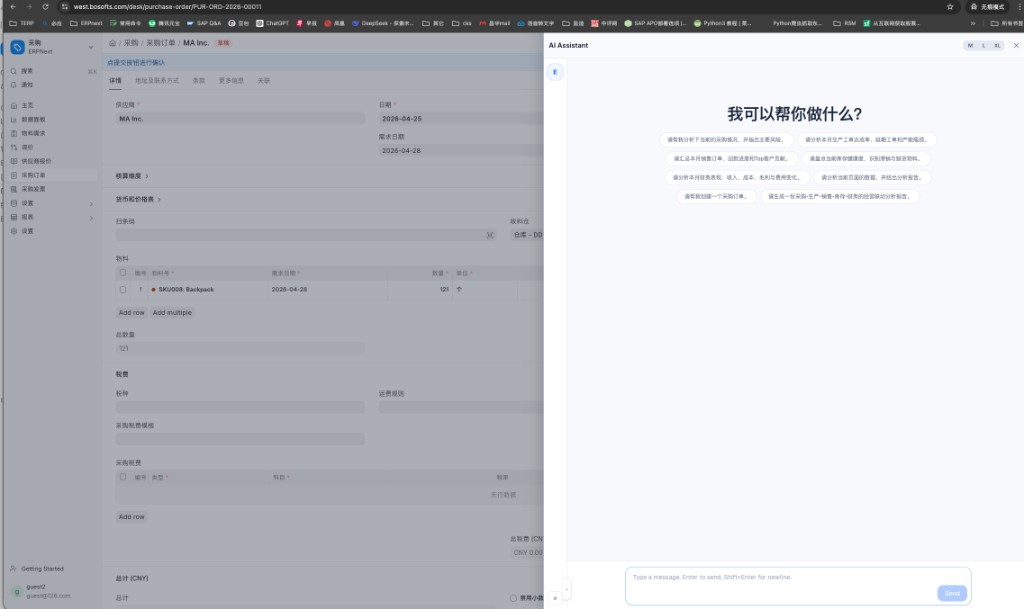Open the ChatGPT bookmark
This screenshot has width=1024, height=609.
coord(272,23)
